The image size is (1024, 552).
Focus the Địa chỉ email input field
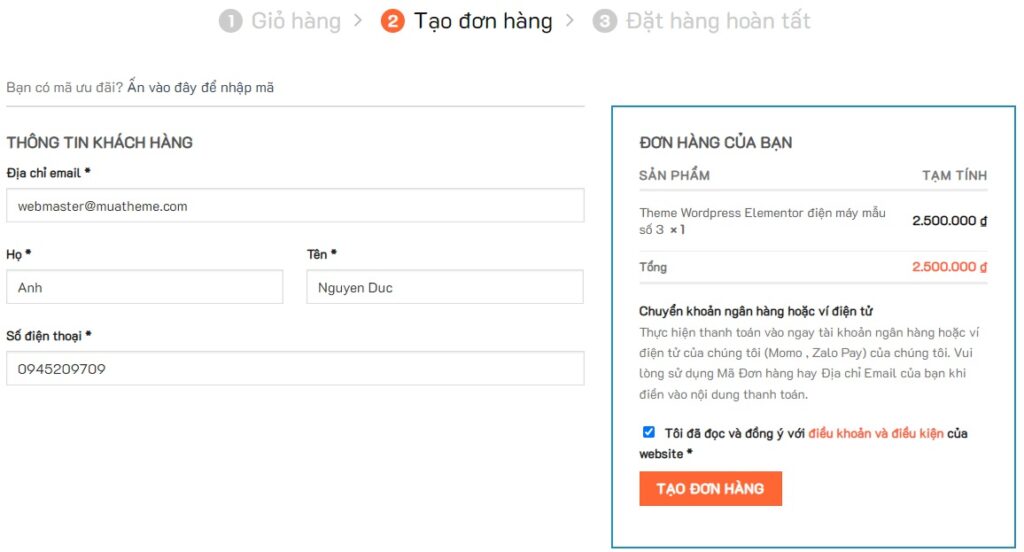click(x=295, y=207)
